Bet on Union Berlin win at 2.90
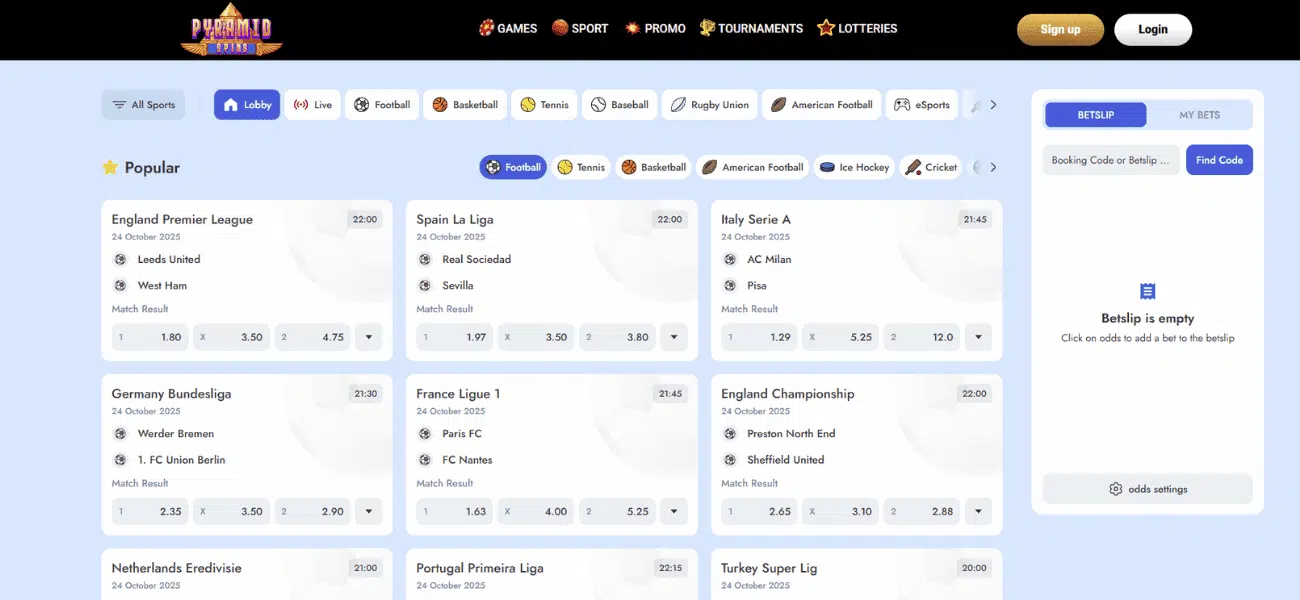The image size is (1300, 600). 313,511
